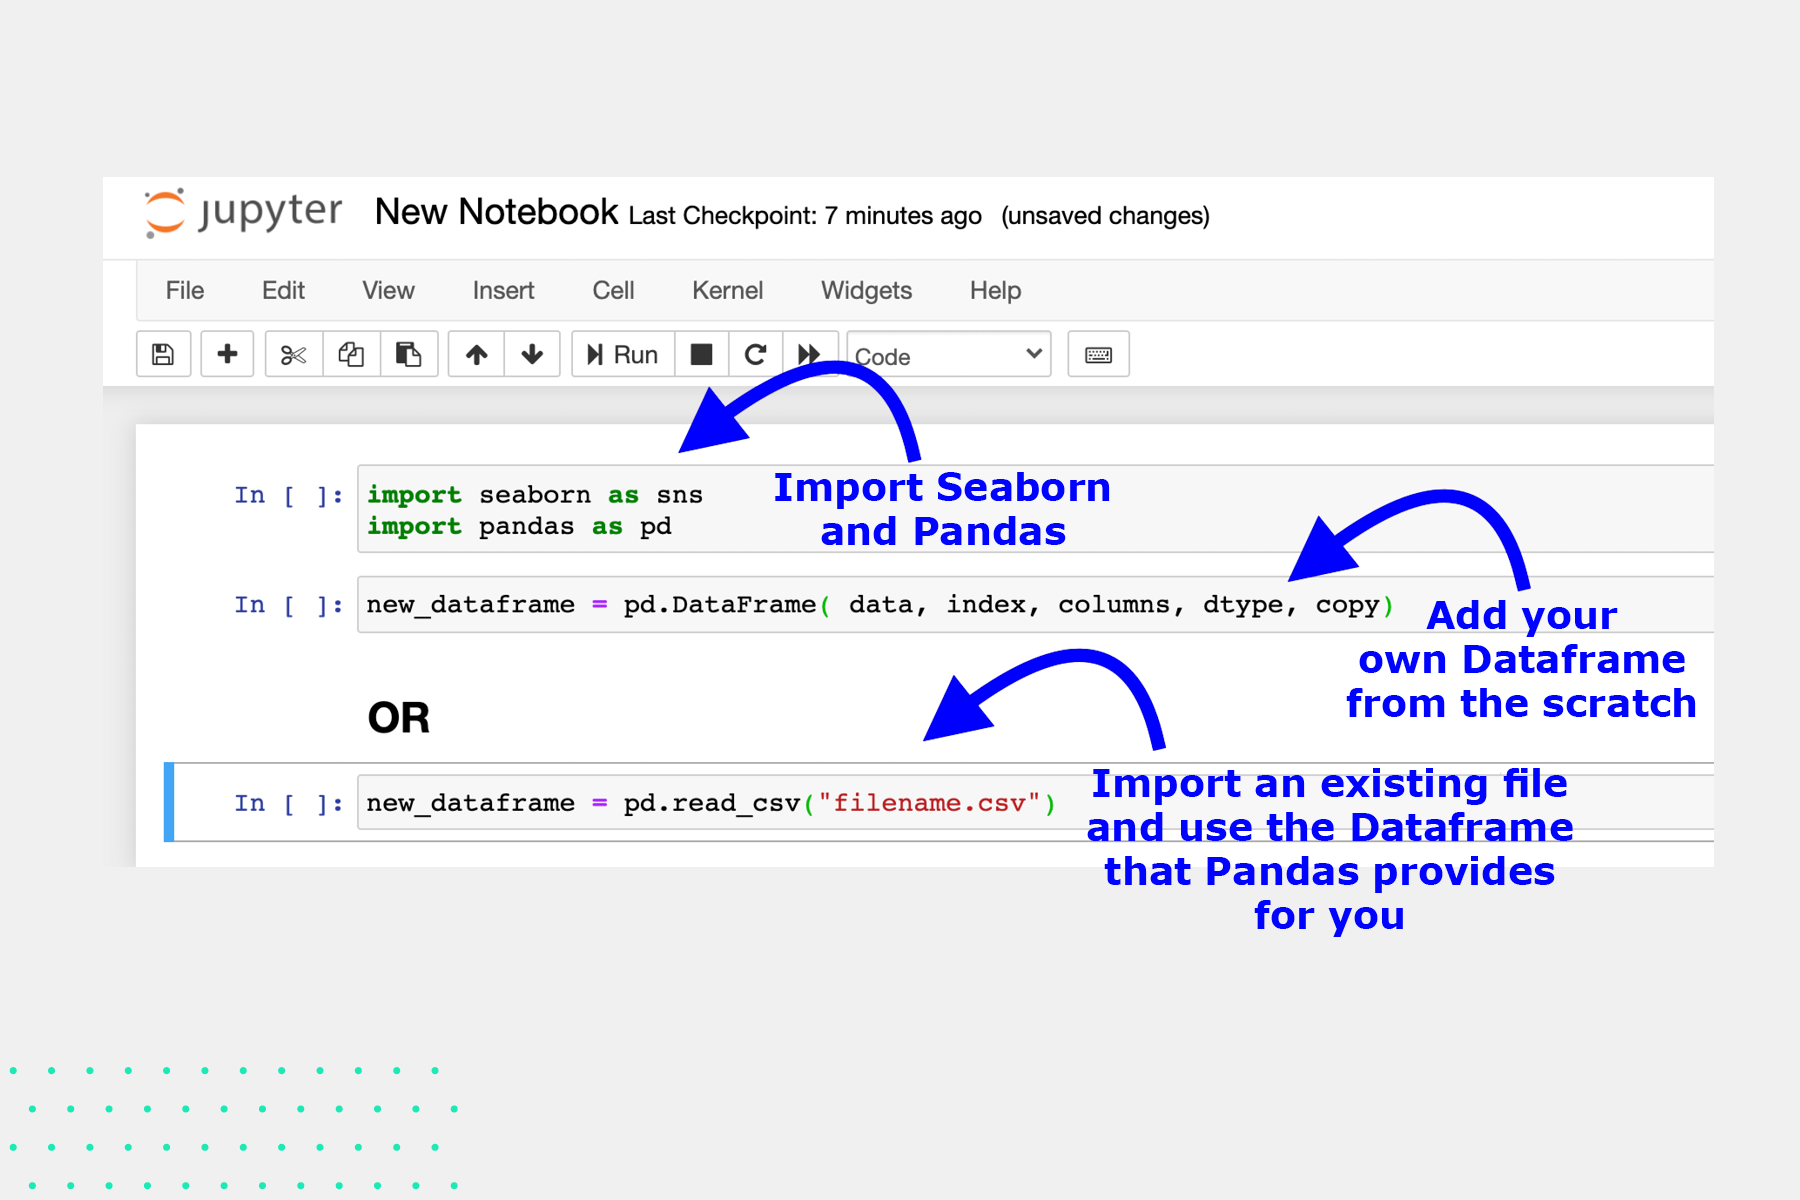Screen dimensions: 1800x1200
Task: Open the File menu
Action: [x=185, y=290]
